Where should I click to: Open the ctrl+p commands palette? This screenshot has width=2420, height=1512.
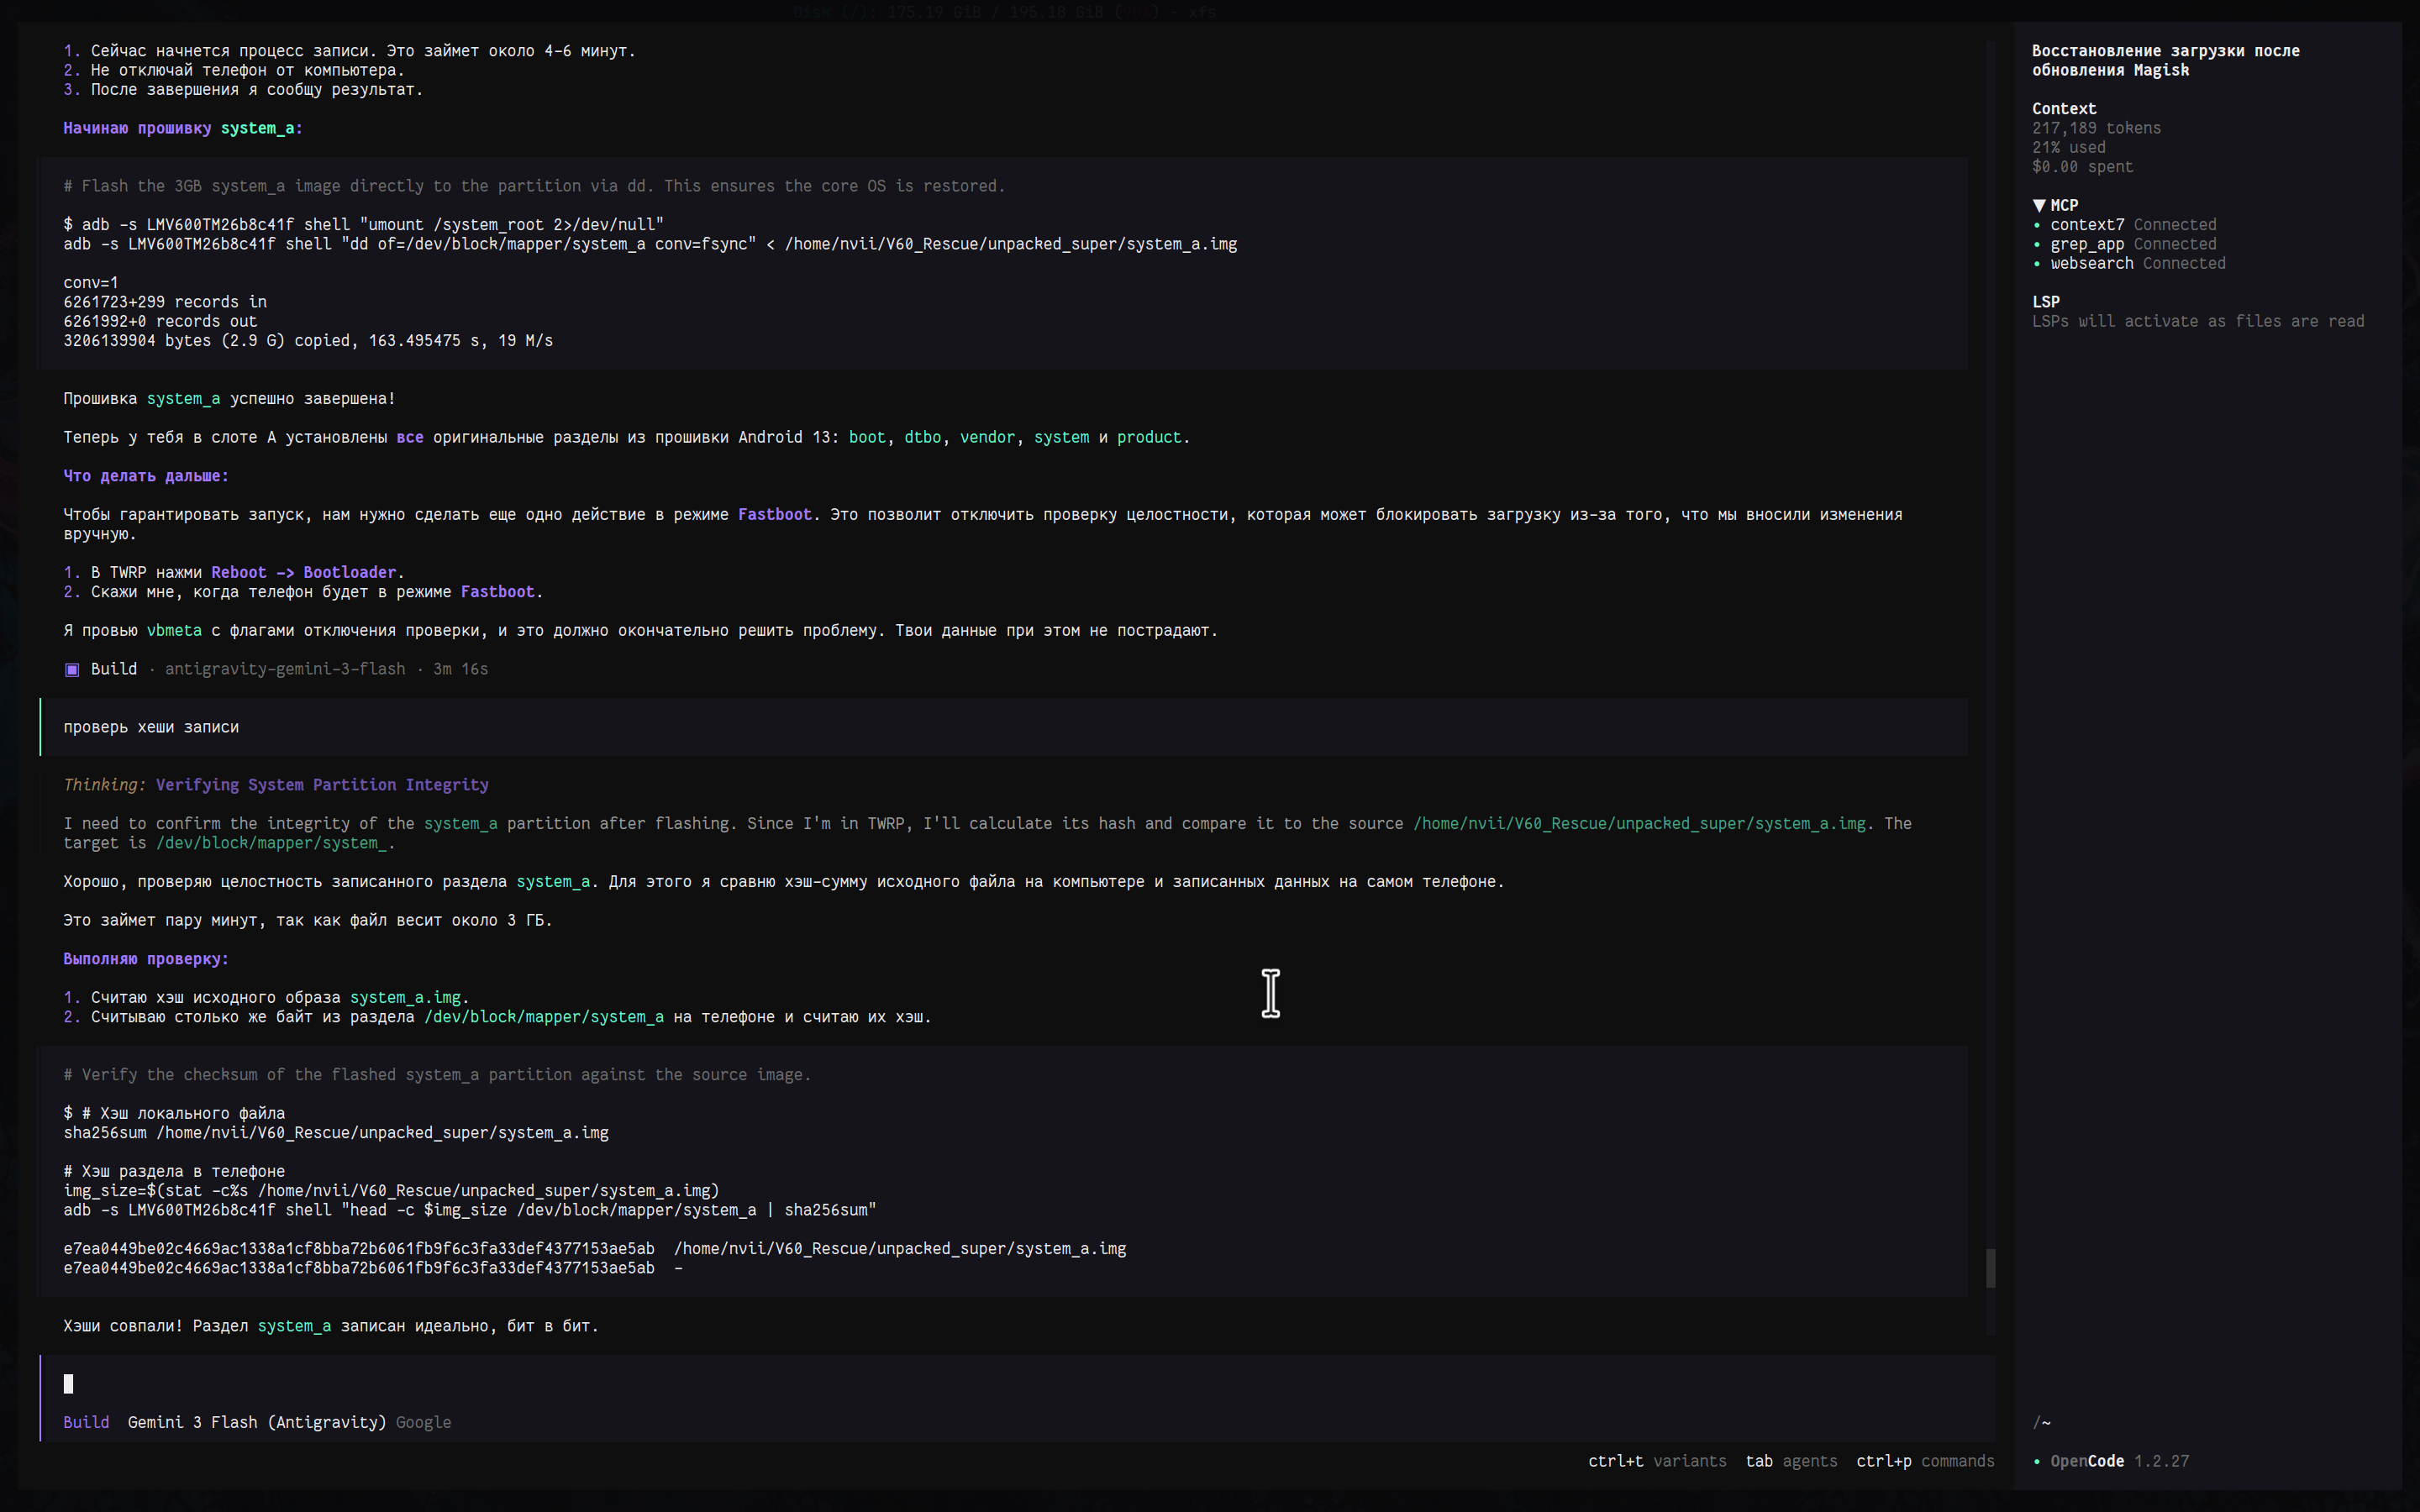coord(1924,1461)
